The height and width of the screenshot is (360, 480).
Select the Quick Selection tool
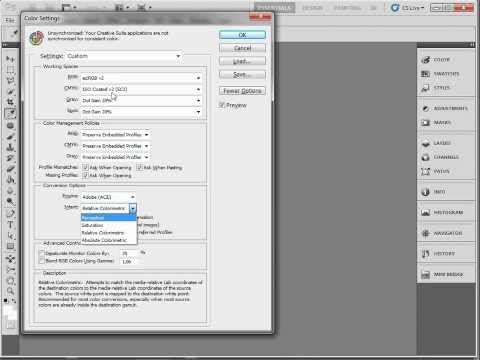[10, 91]
